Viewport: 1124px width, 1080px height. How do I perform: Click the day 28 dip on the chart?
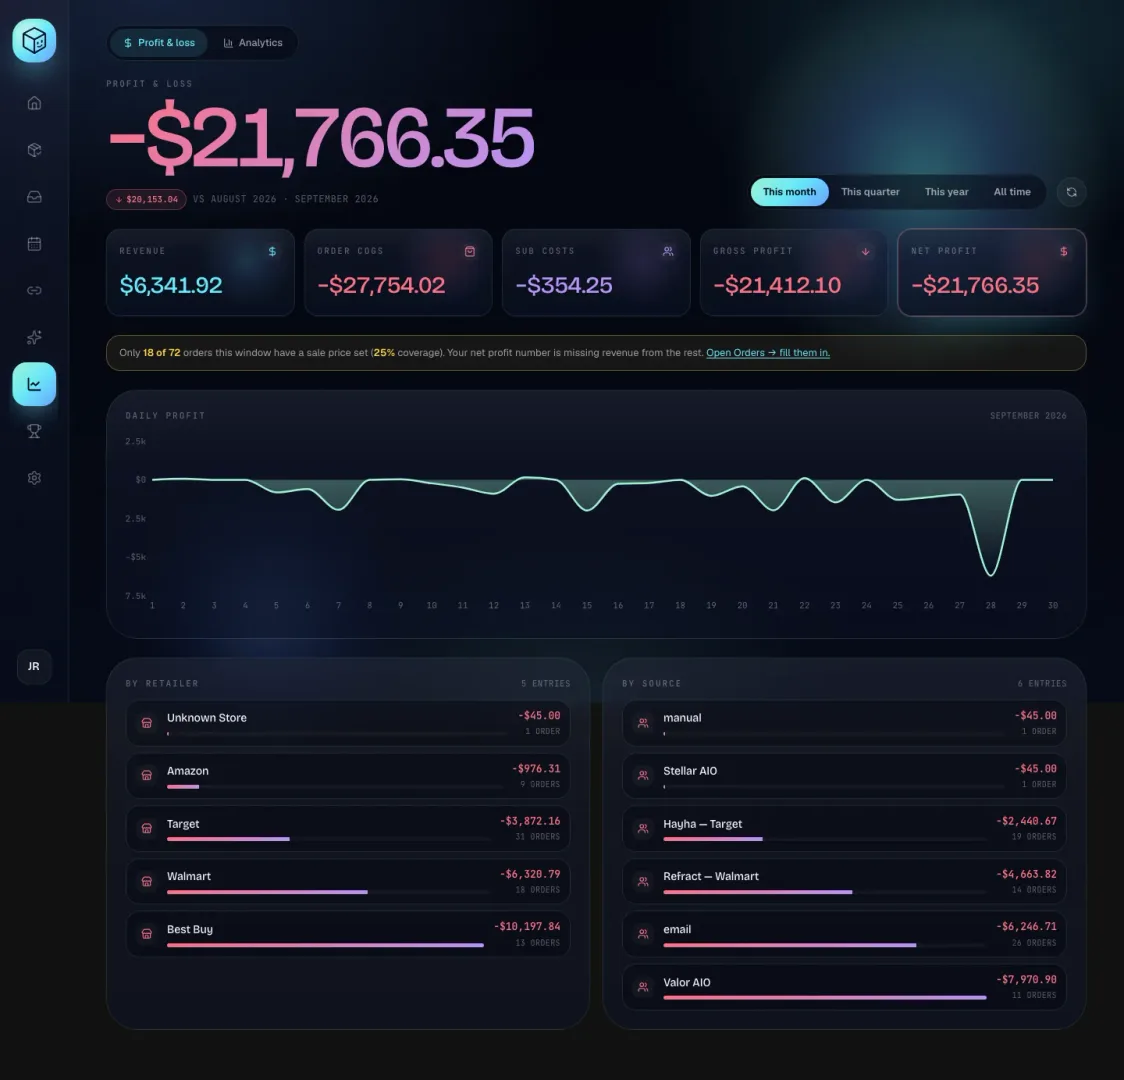click(991, 573)
